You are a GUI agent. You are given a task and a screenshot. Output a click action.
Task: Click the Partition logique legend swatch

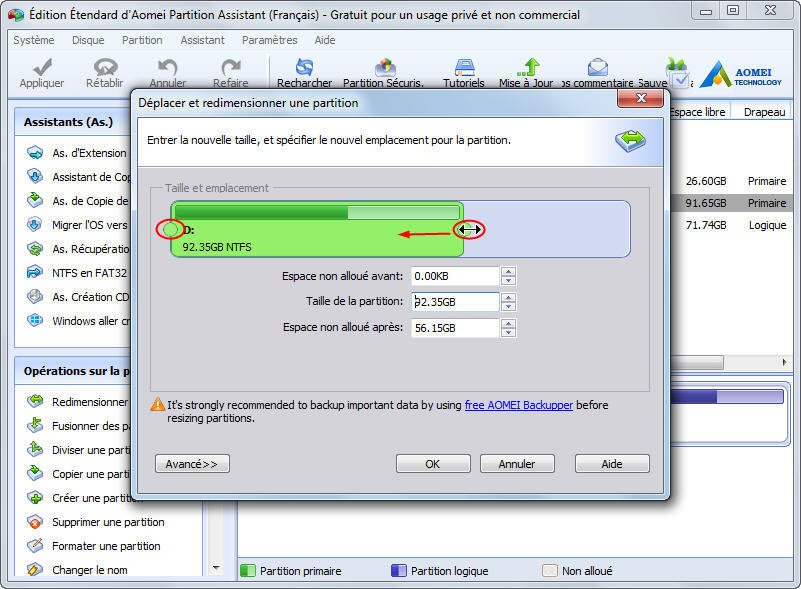click(x=398, y=570)
